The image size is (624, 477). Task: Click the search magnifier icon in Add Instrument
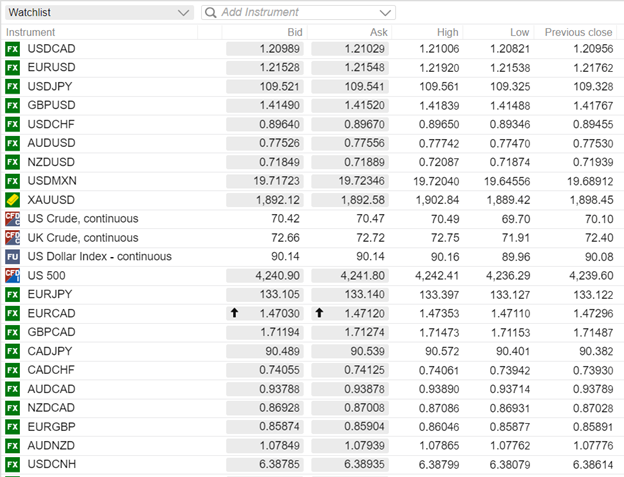pos(210,13)
